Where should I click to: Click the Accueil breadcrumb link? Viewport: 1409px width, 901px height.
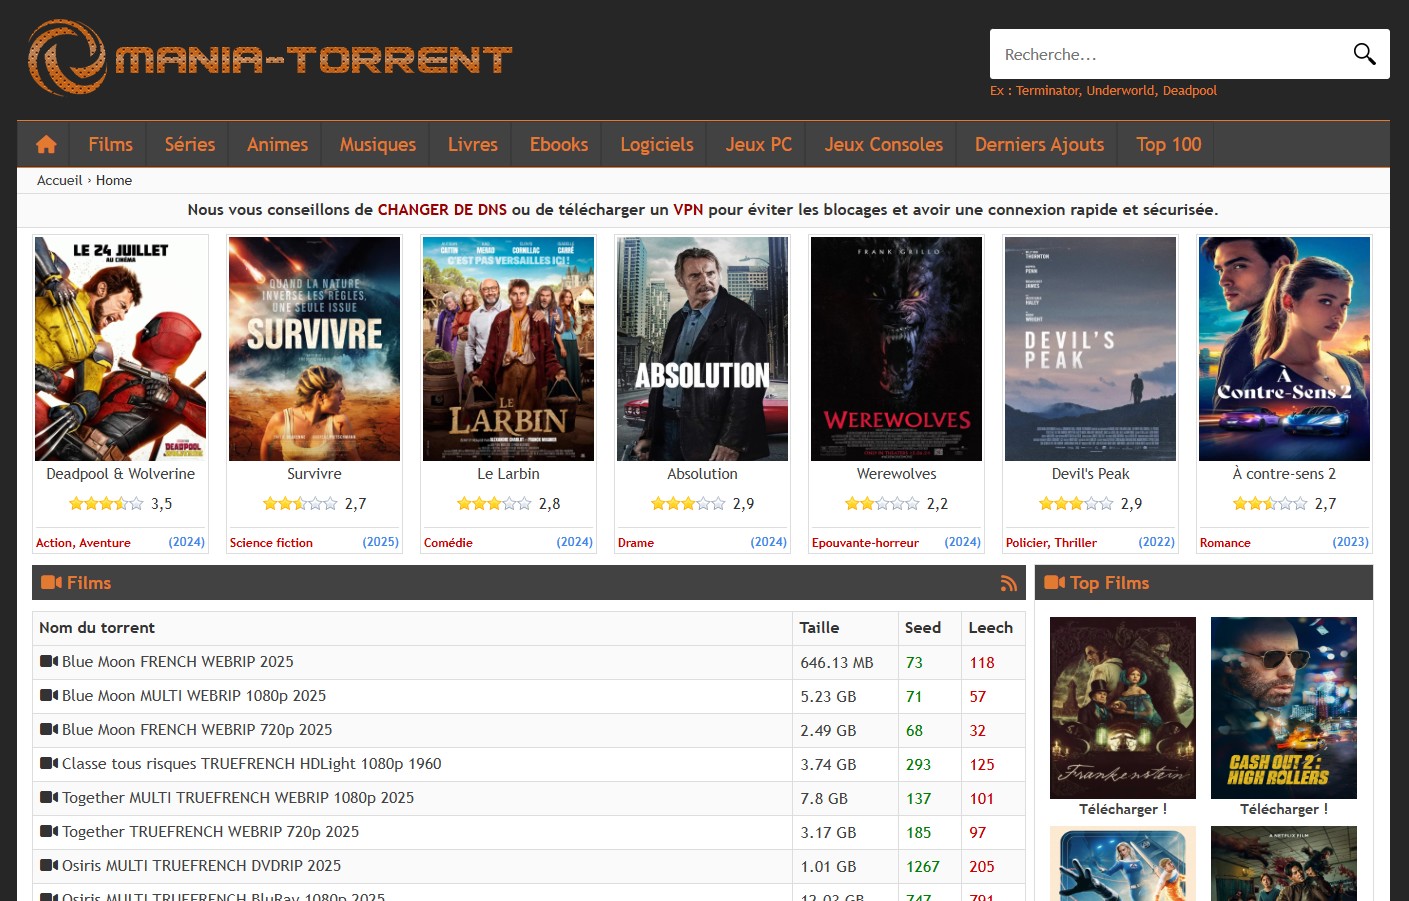coord(59,181)
